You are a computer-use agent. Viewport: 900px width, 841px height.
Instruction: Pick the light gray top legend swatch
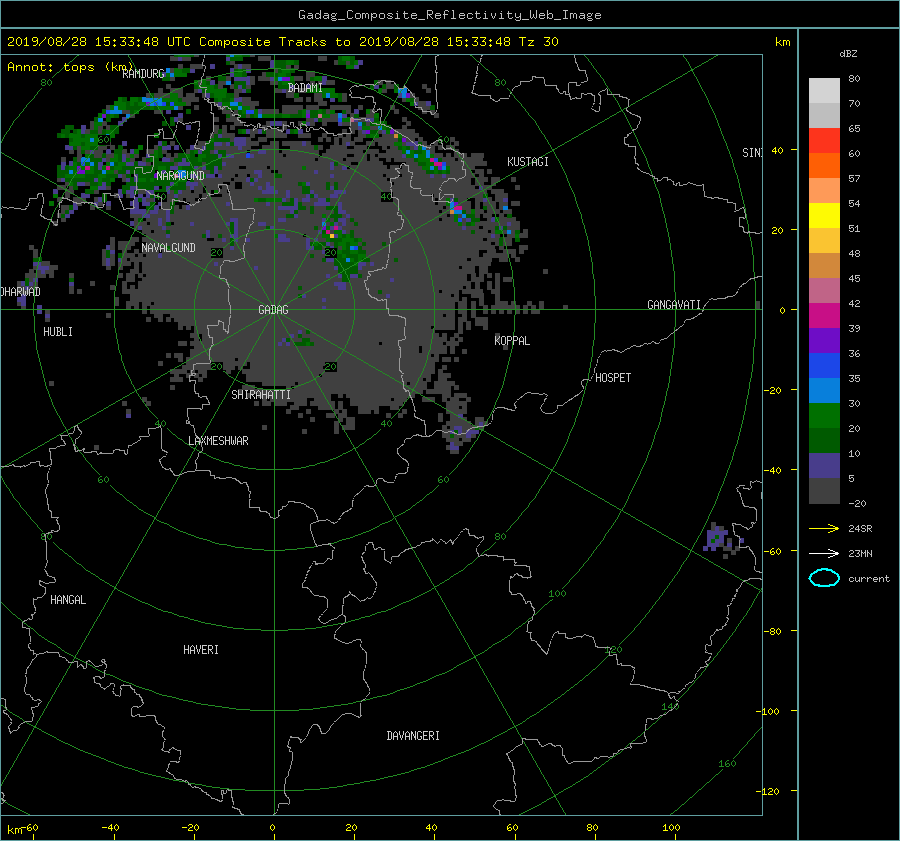[x=824, y=90]
